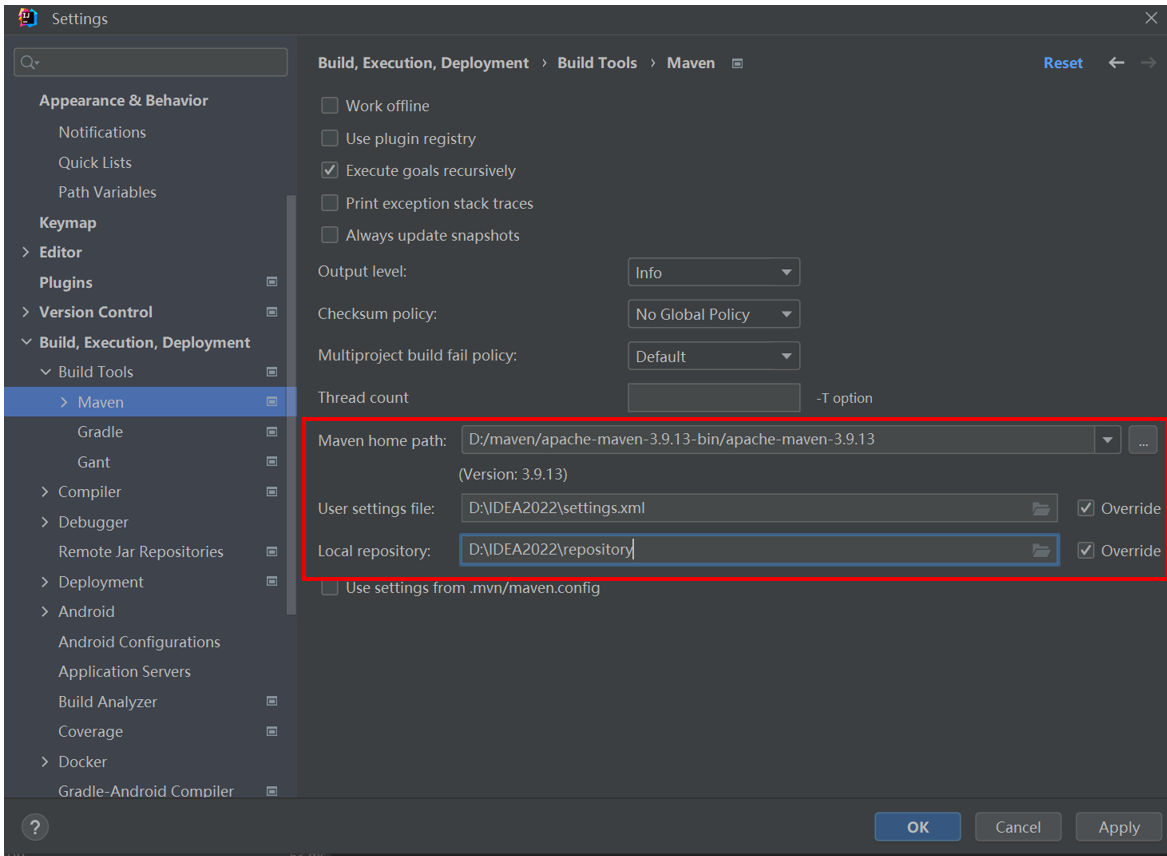This screenshot has width=1167, height=856.
Task: Click the project marker icon beside Gradle-Android Compiler
Action: click(272, 791)
